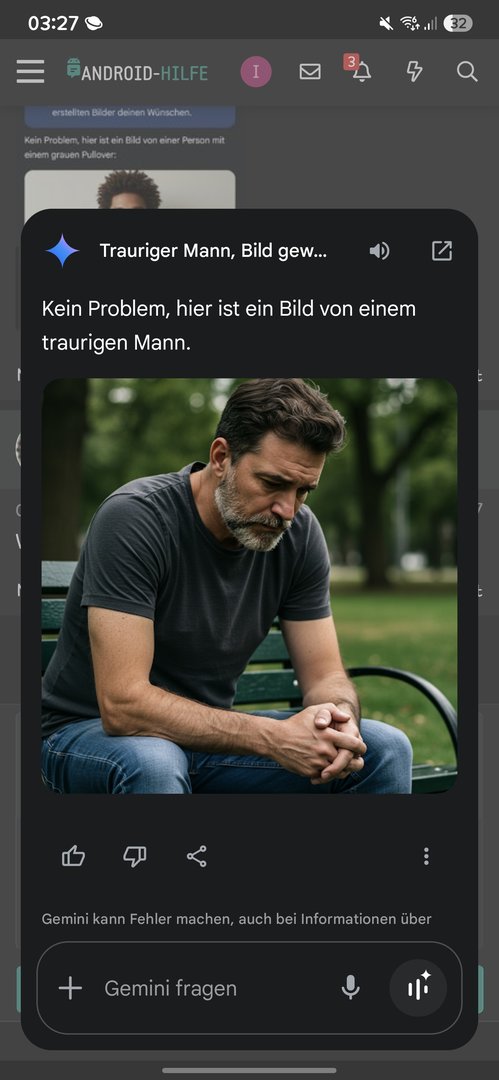The width and height of the screenshot is (499, 1080).
Task: Open the hamburger menu in forum header
Action: (30, 72)
